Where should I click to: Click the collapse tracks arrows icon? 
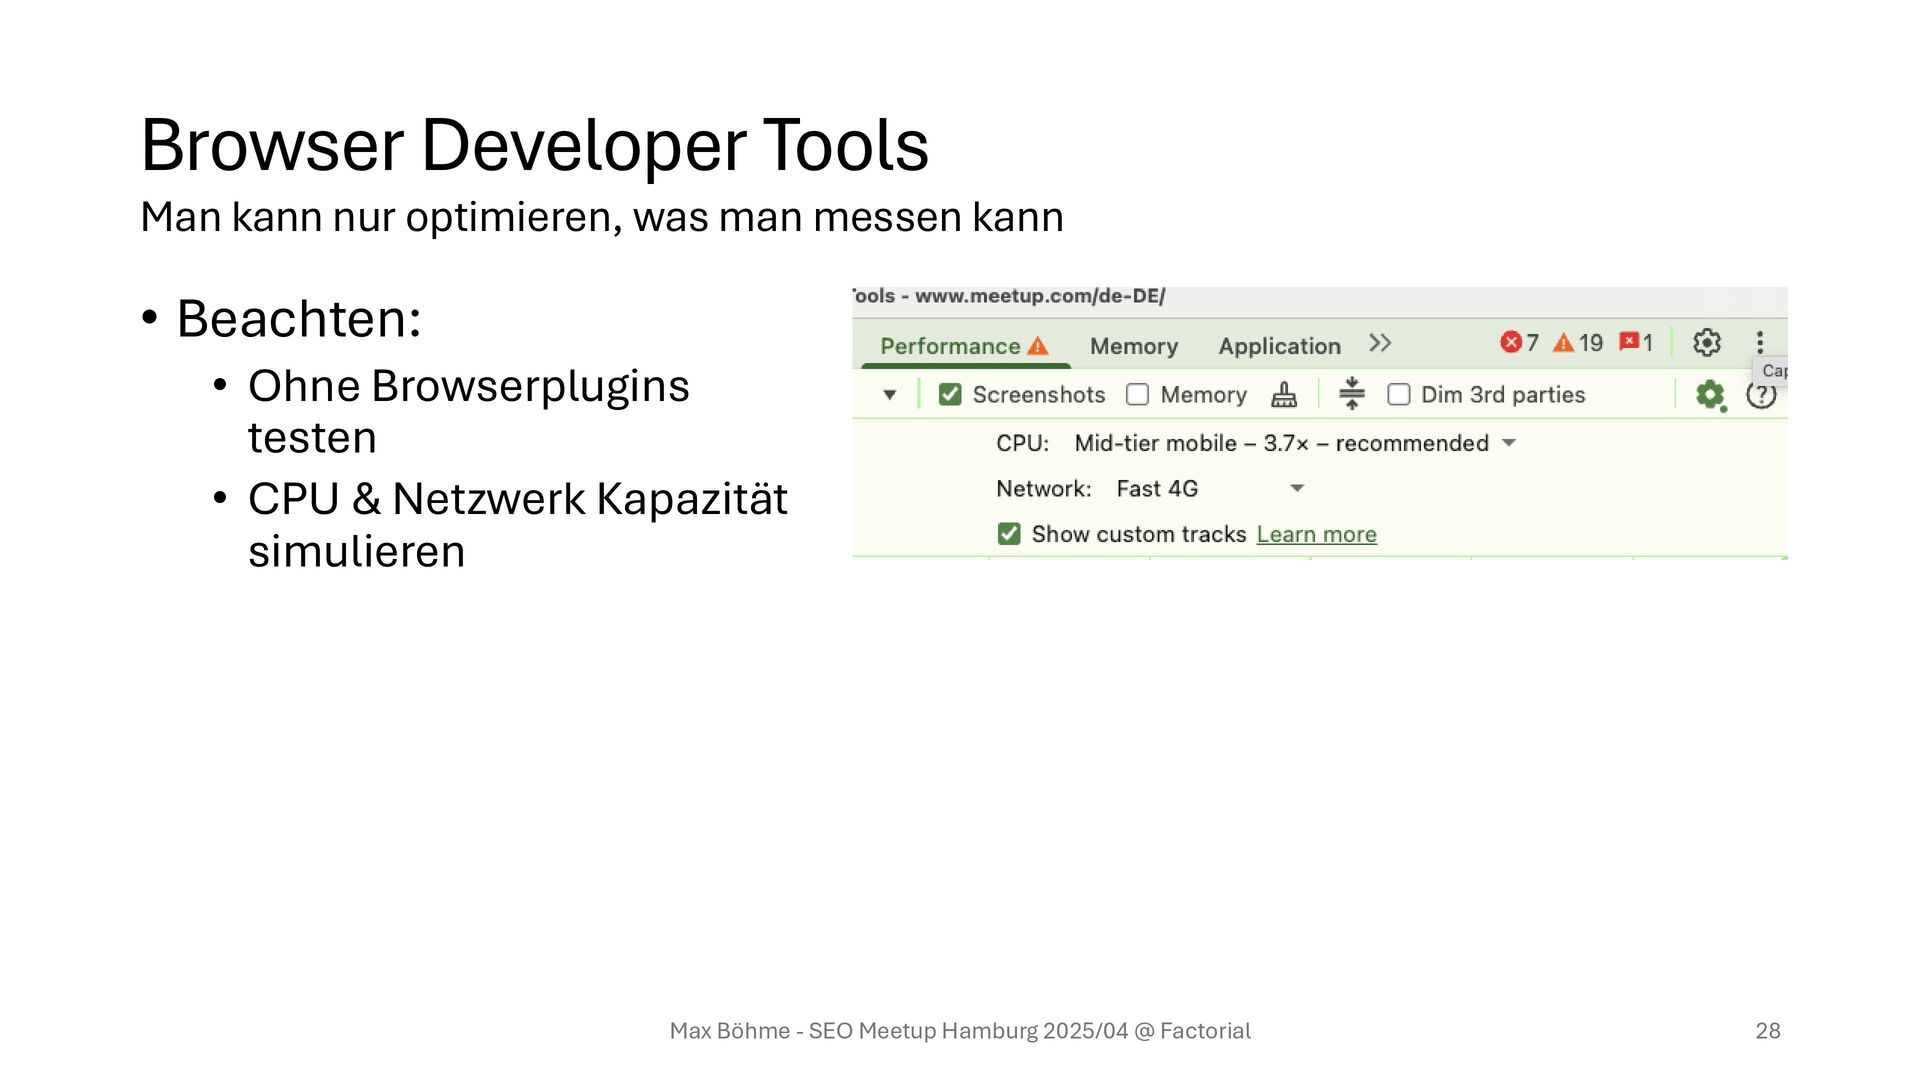[1351, 394]
